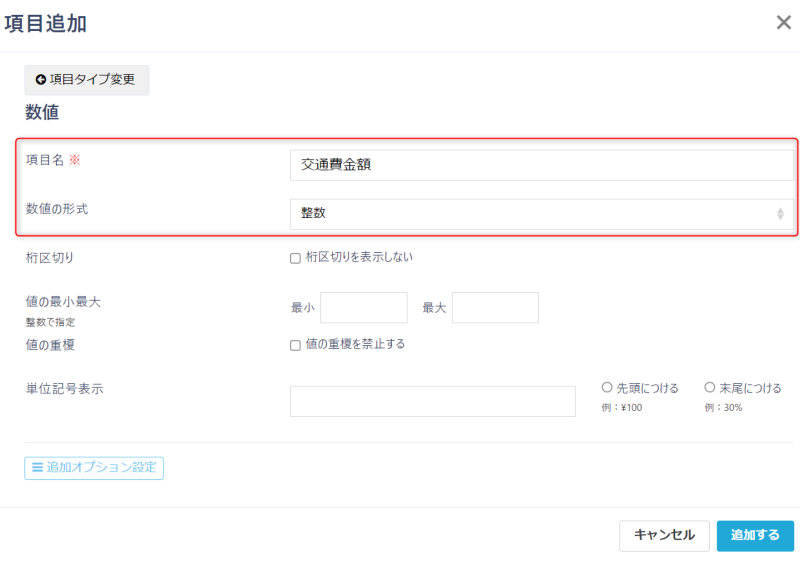Click the up-down arrows in the 整数 selector
The width and height of the screenshot is (800, 562).
click(x=780, y=214)
